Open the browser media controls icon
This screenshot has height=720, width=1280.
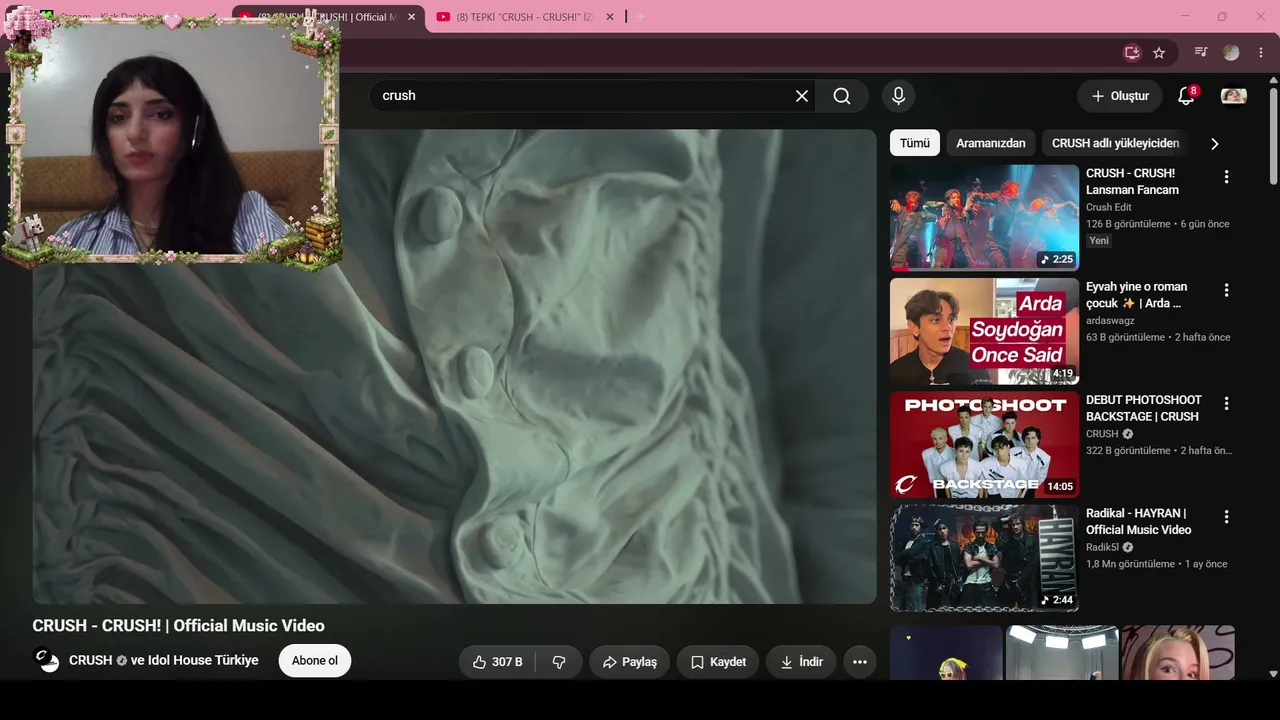[x=1201, y=53]
